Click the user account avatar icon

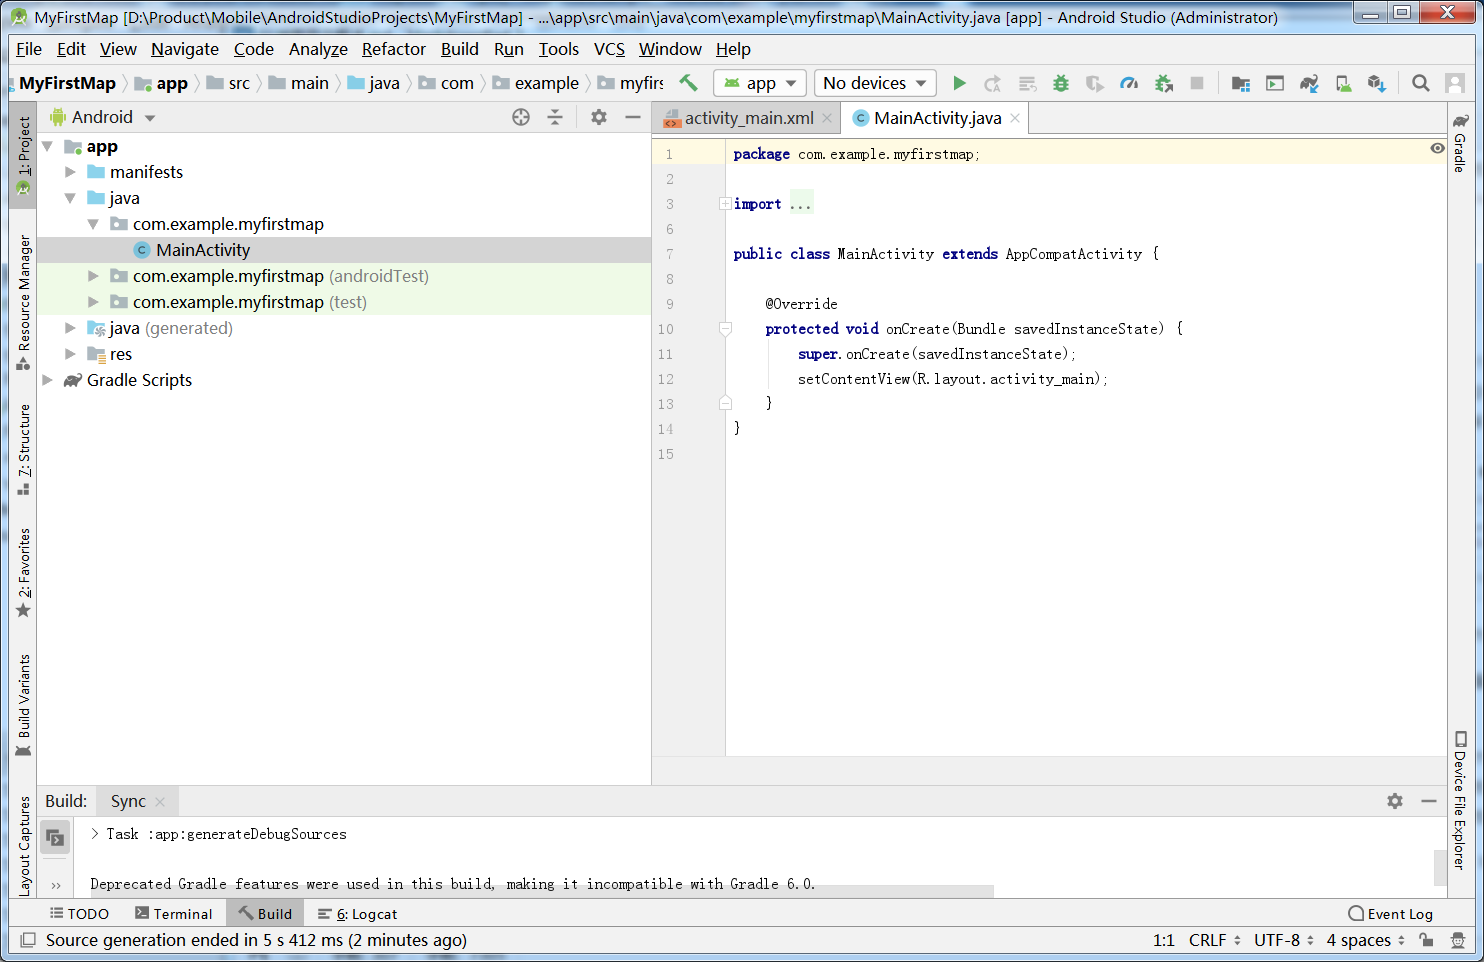pos(1455,83)
